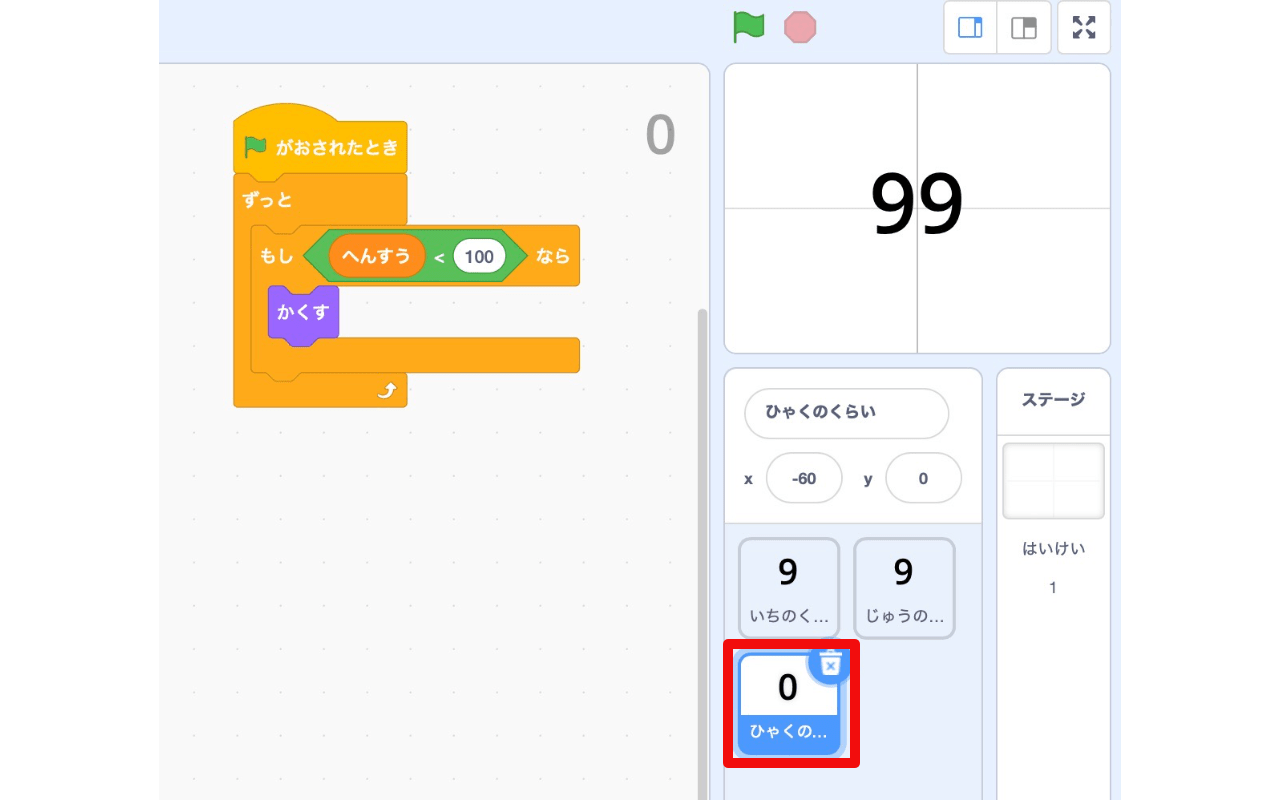Click the もし if block label

point(277,257)
